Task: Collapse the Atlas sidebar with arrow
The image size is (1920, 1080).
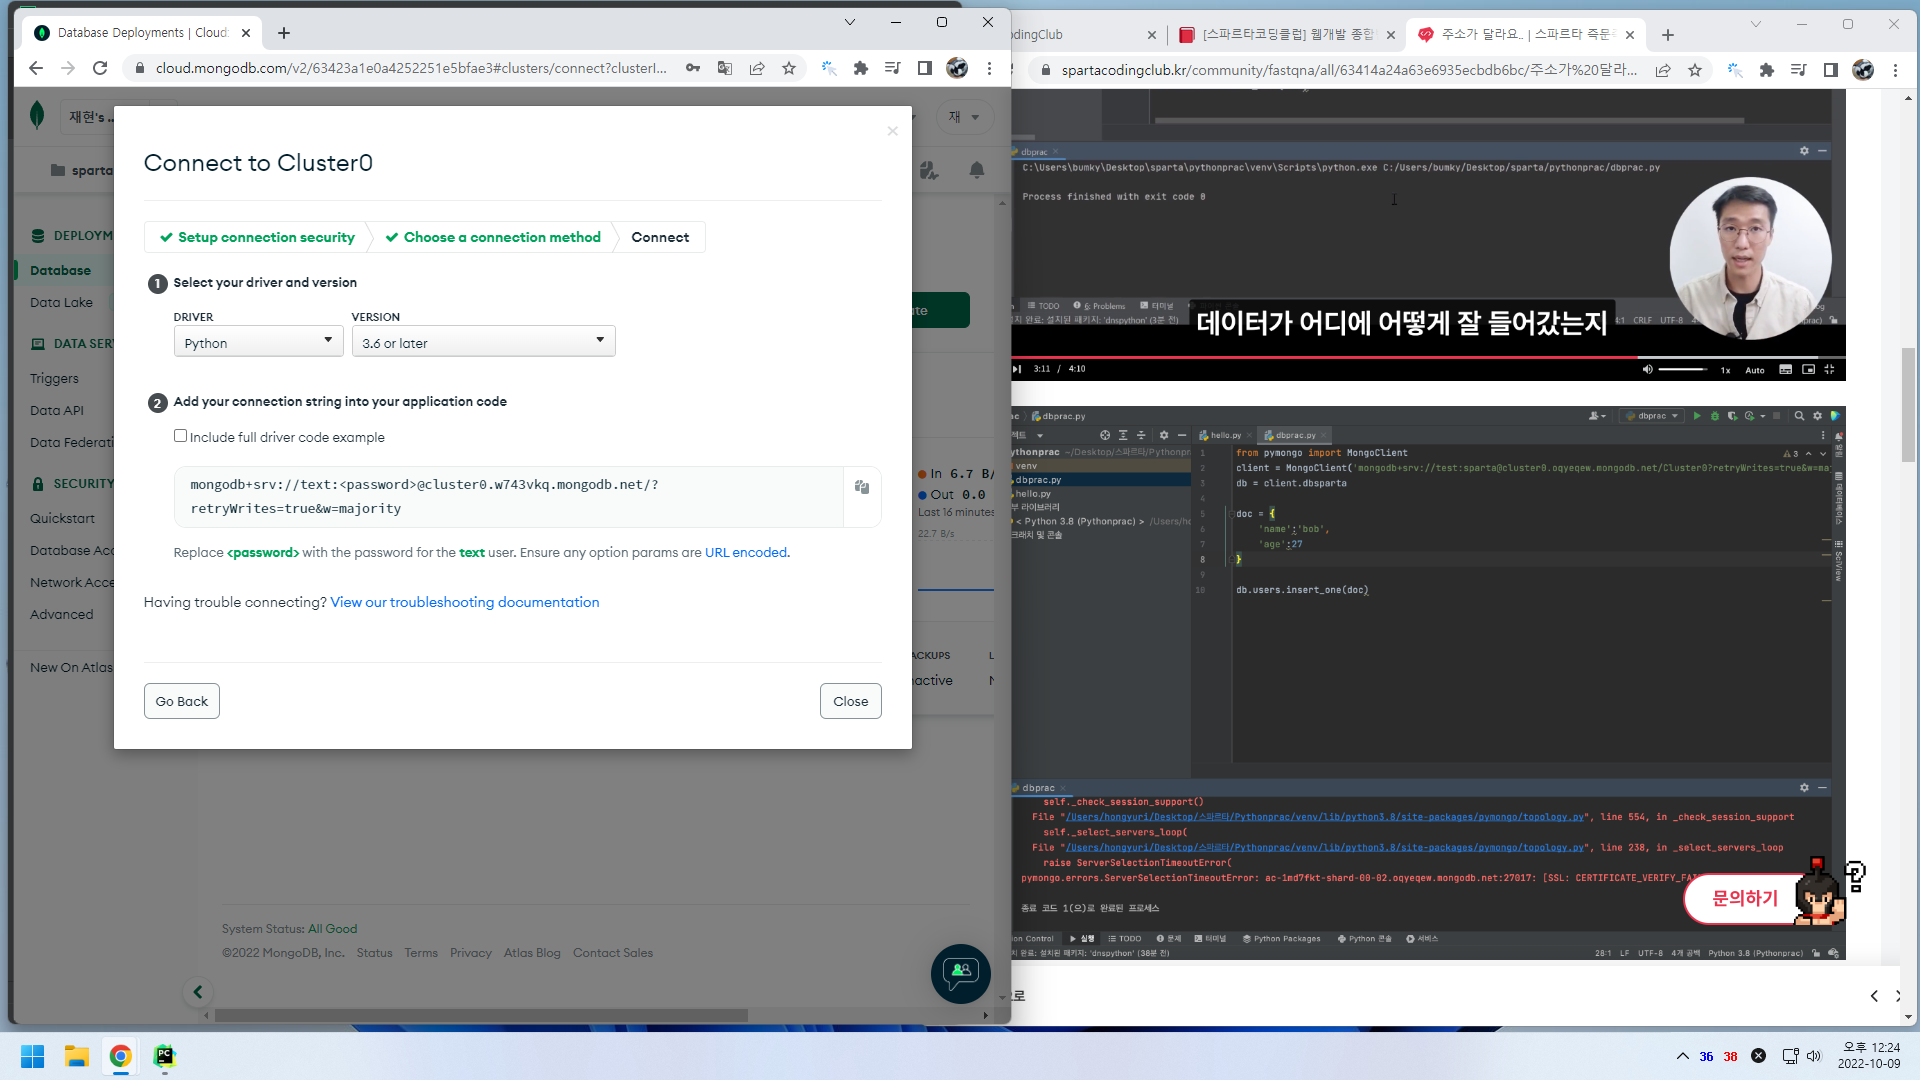Action: (198, 992)
